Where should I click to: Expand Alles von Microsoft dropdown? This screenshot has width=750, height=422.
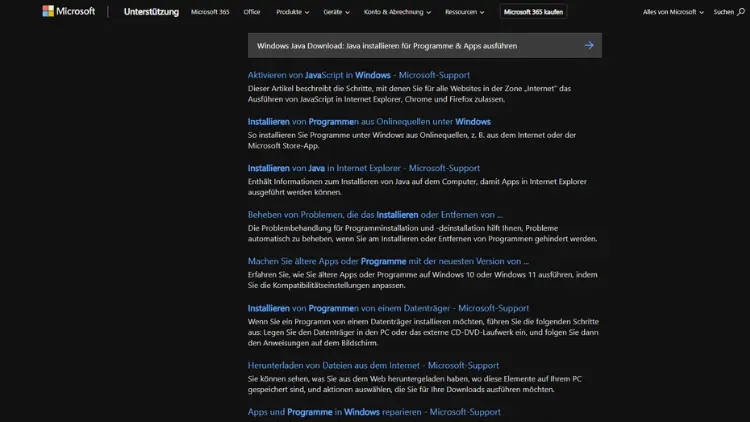tap(673, 12)
